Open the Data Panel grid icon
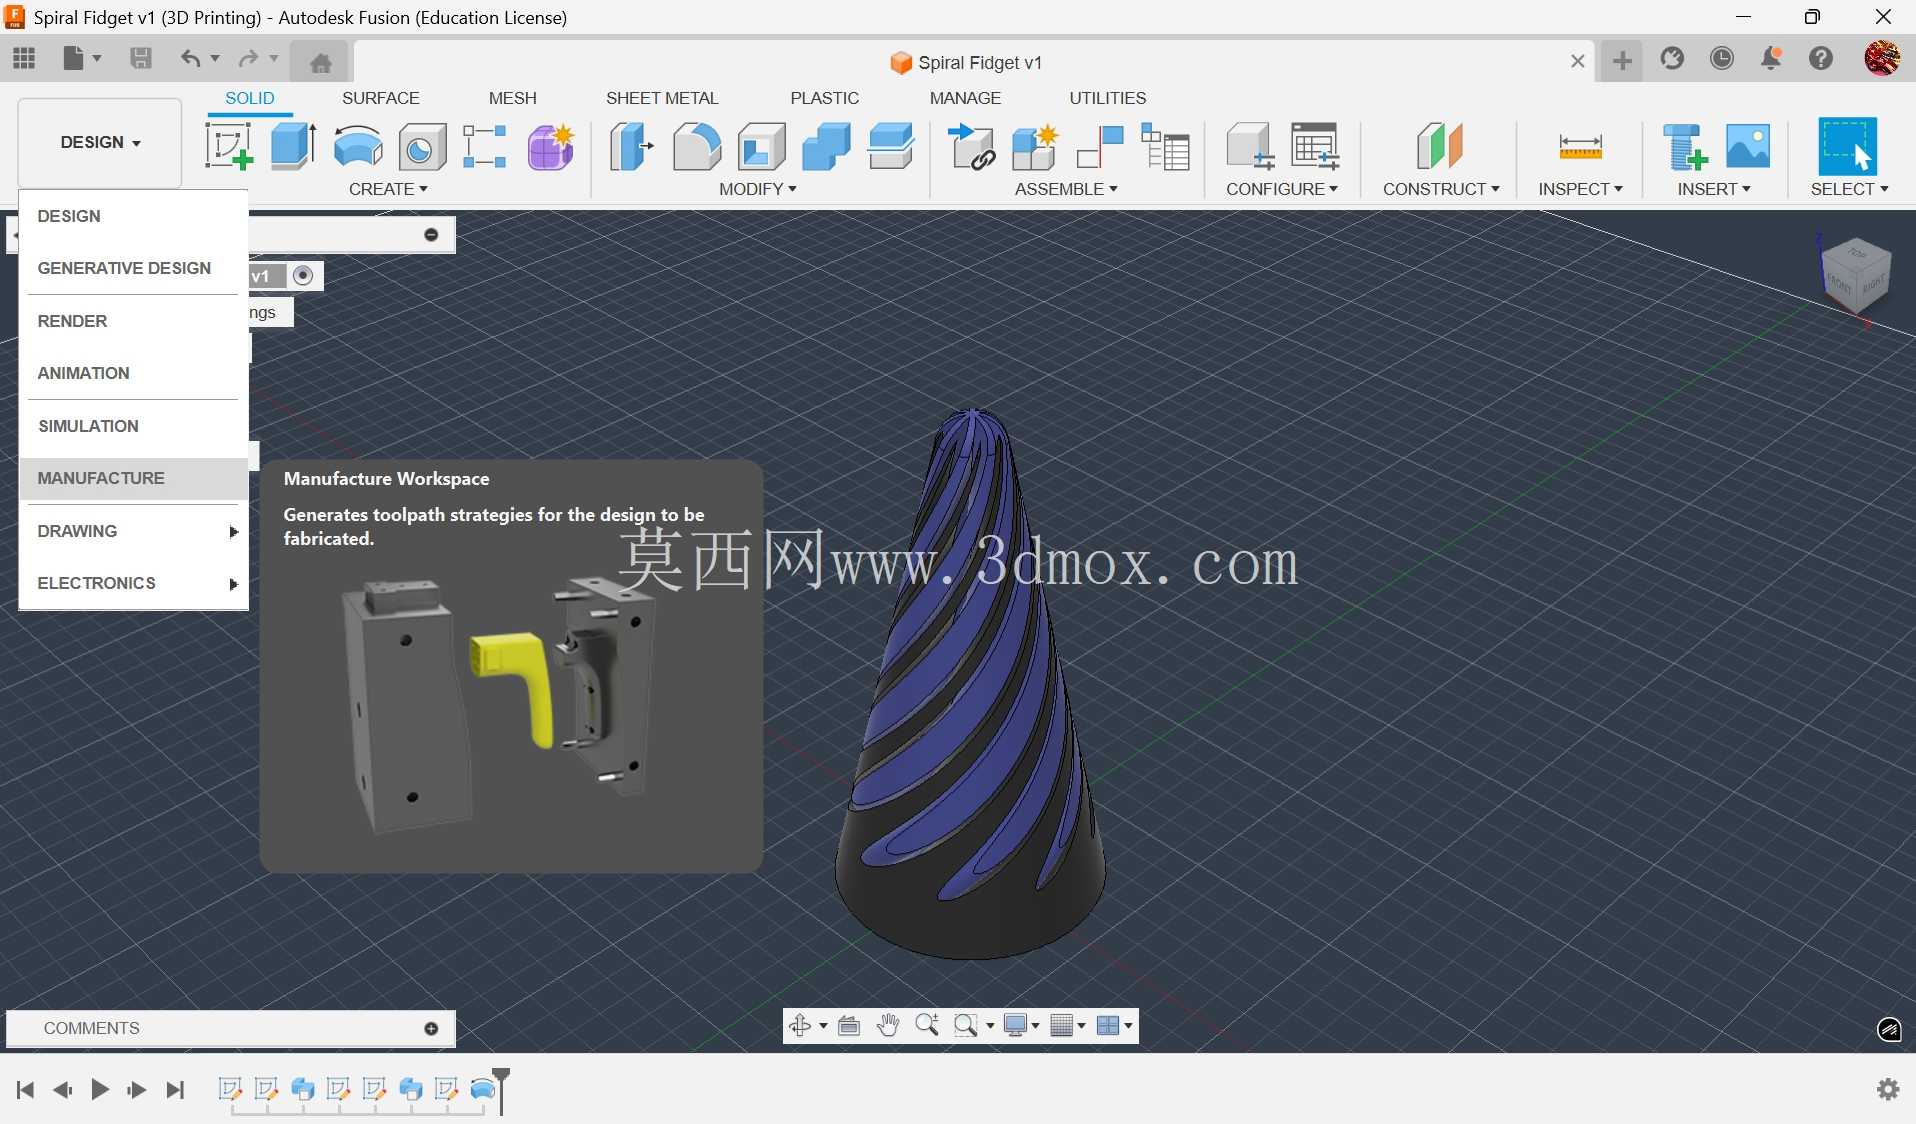This screenshot has width=1916, height=1124. point(24,59)
